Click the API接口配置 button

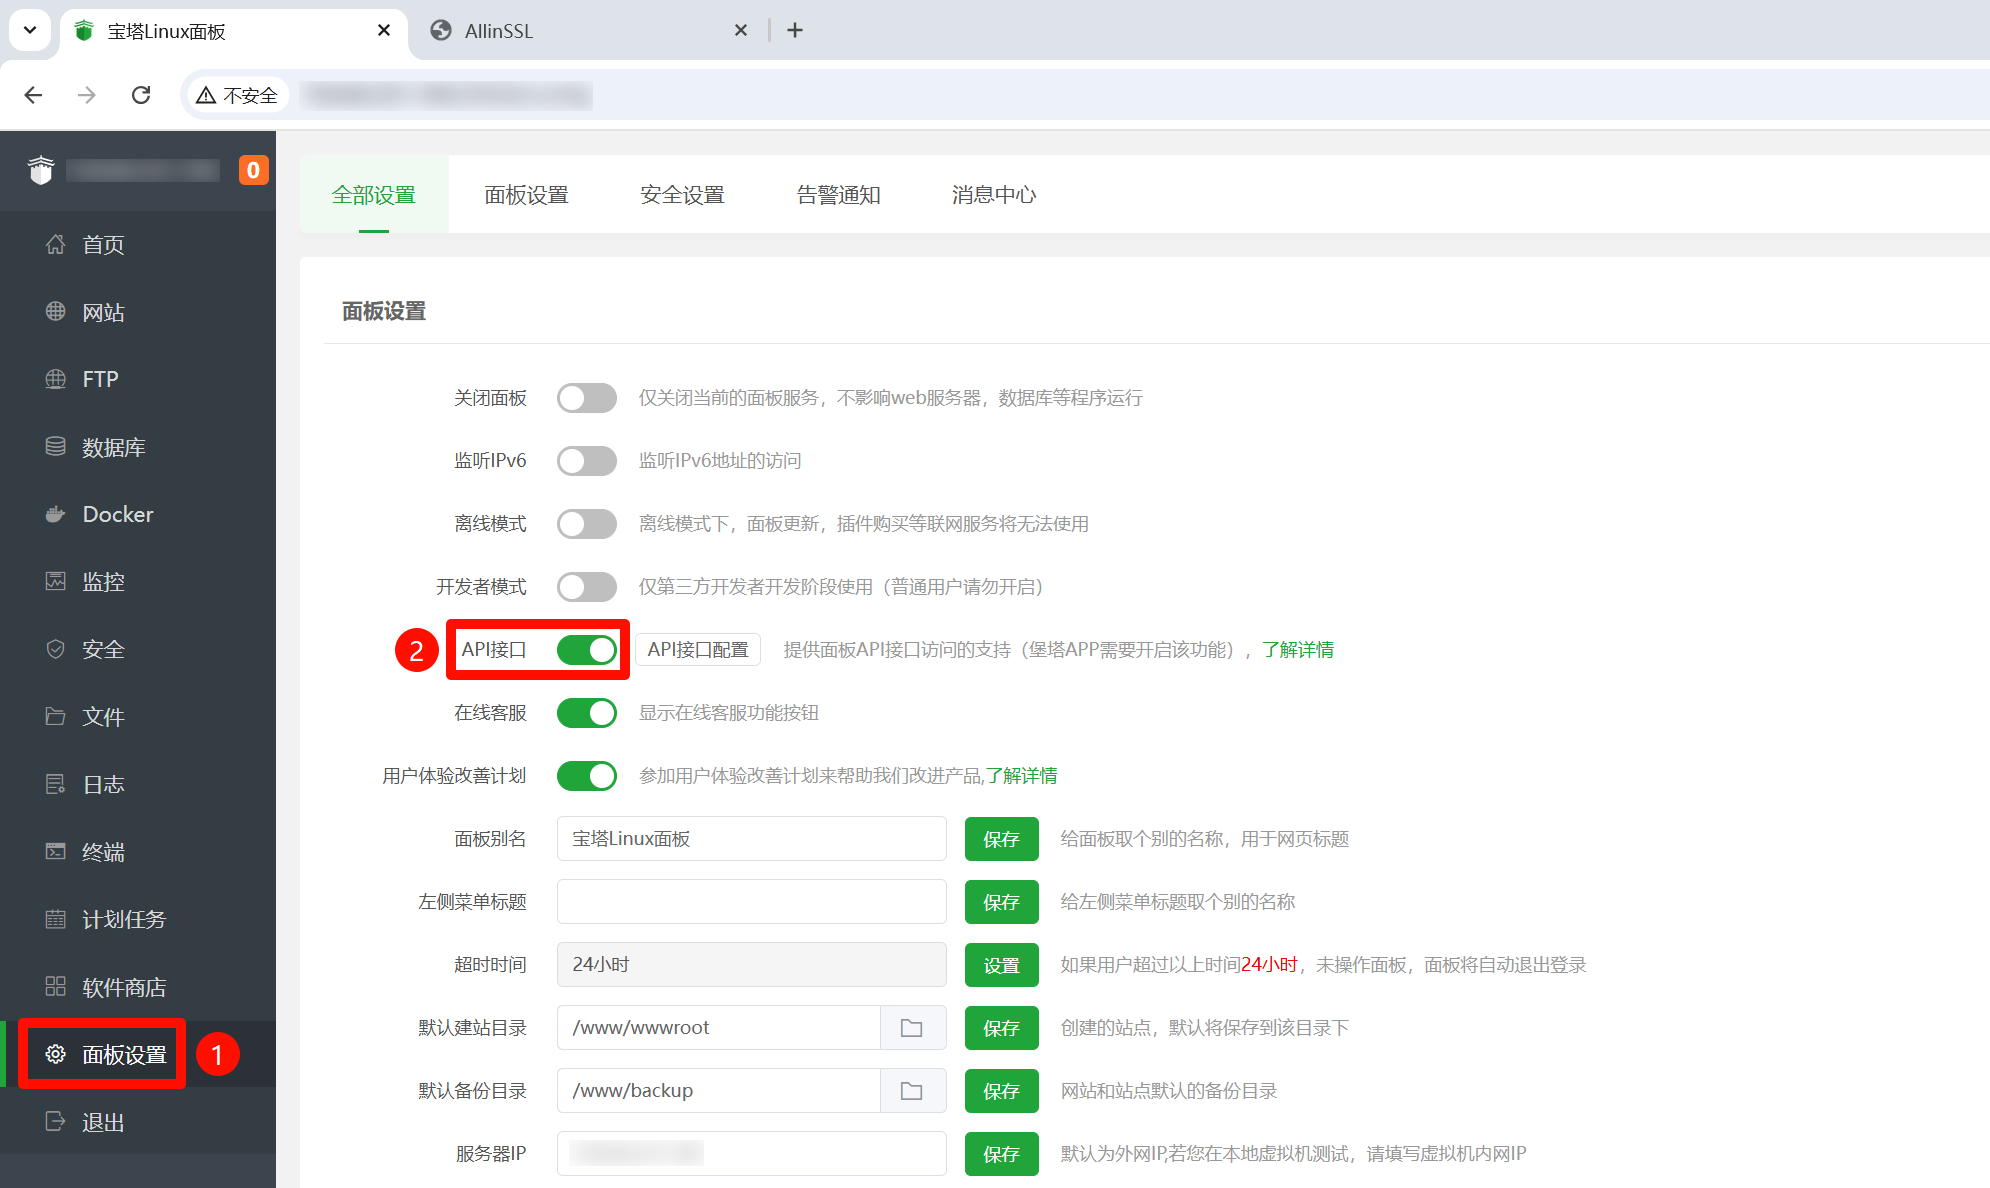[698, 649]
